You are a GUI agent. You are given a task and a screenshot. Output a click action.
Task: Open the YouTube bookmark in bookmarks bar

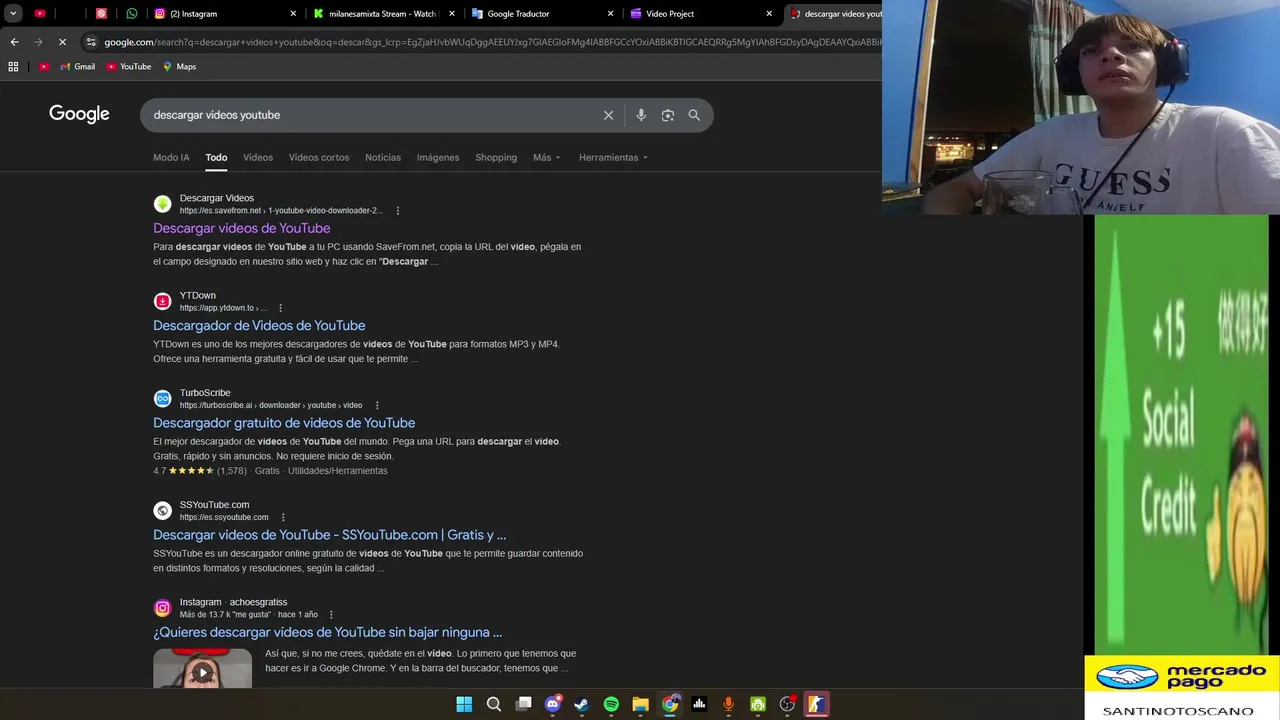click(128, 67)
